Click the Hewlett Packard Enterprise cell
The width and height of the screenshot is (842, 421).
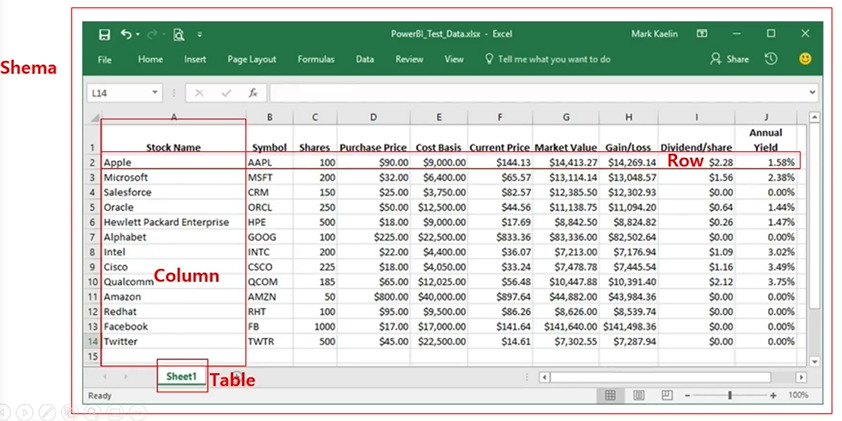point(173,222)
